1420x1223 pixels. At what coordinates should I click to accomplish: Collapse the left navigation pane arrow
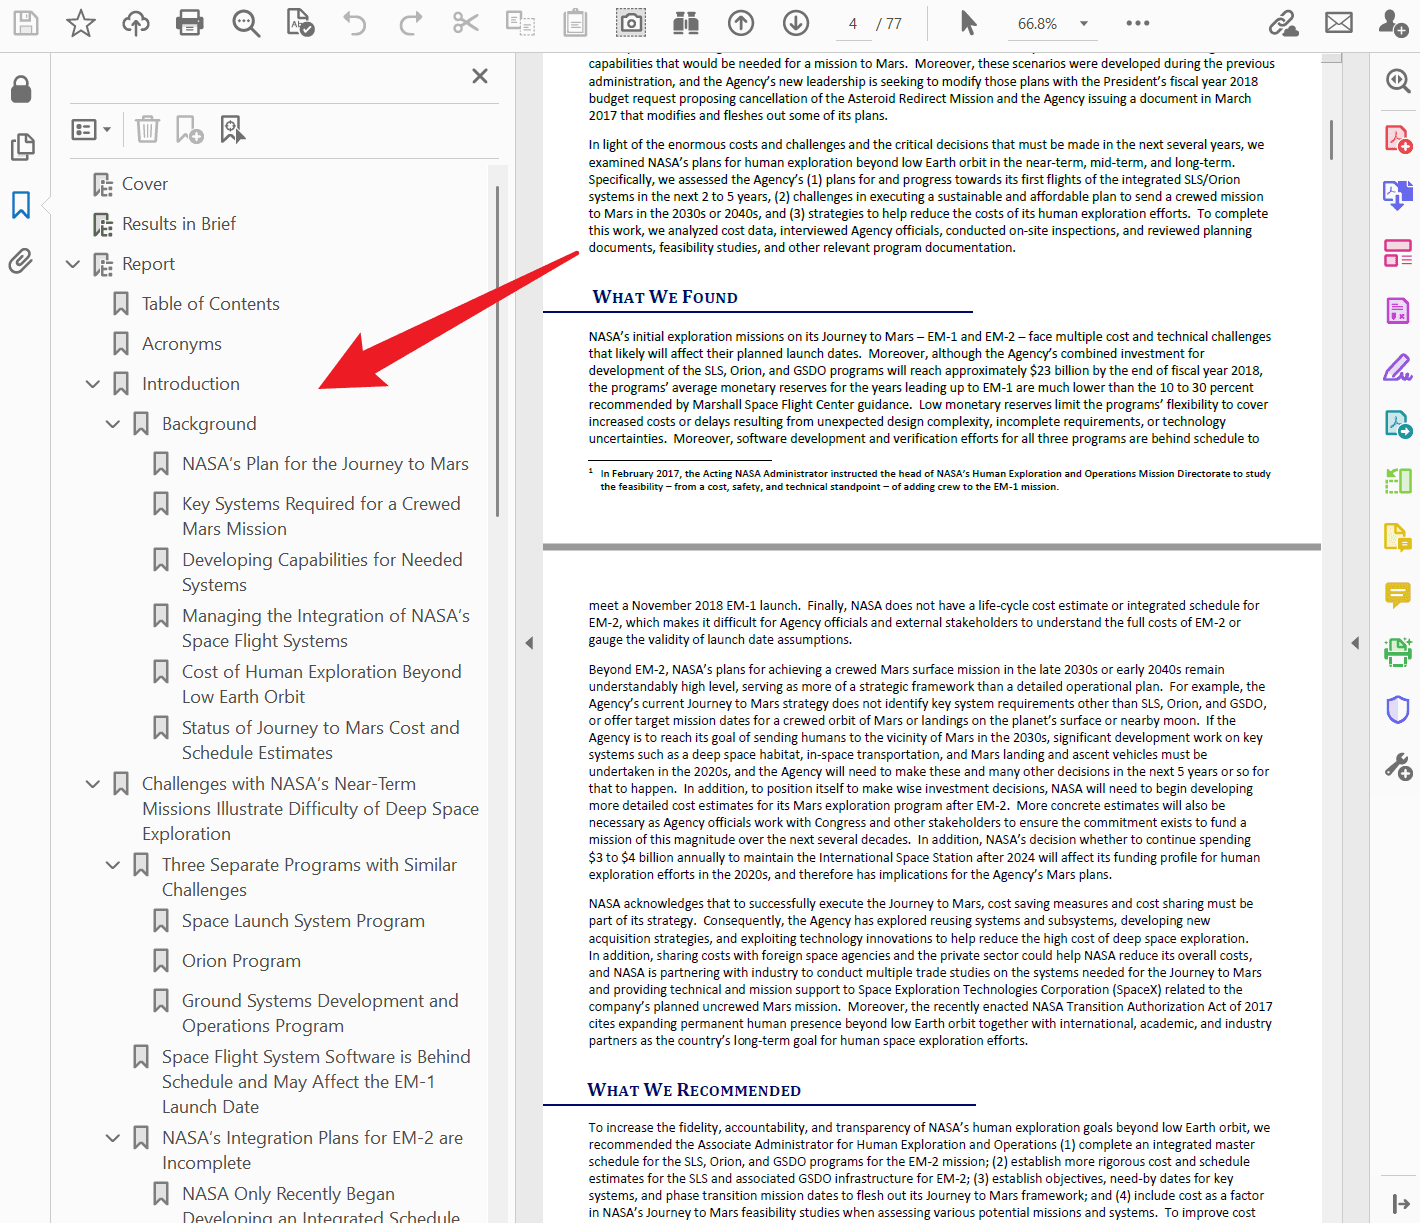[529, 643]
